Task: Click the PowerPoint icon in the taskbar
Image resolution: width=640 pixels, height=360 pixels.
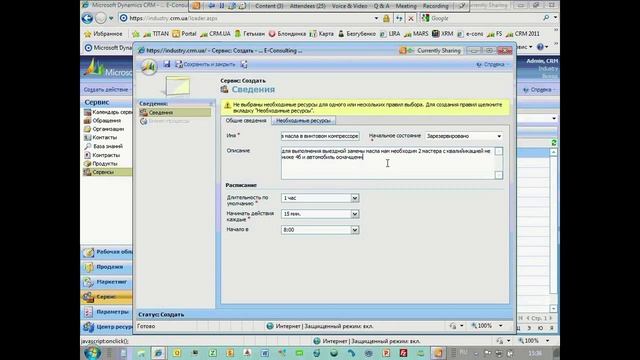Action: (386, 353)
